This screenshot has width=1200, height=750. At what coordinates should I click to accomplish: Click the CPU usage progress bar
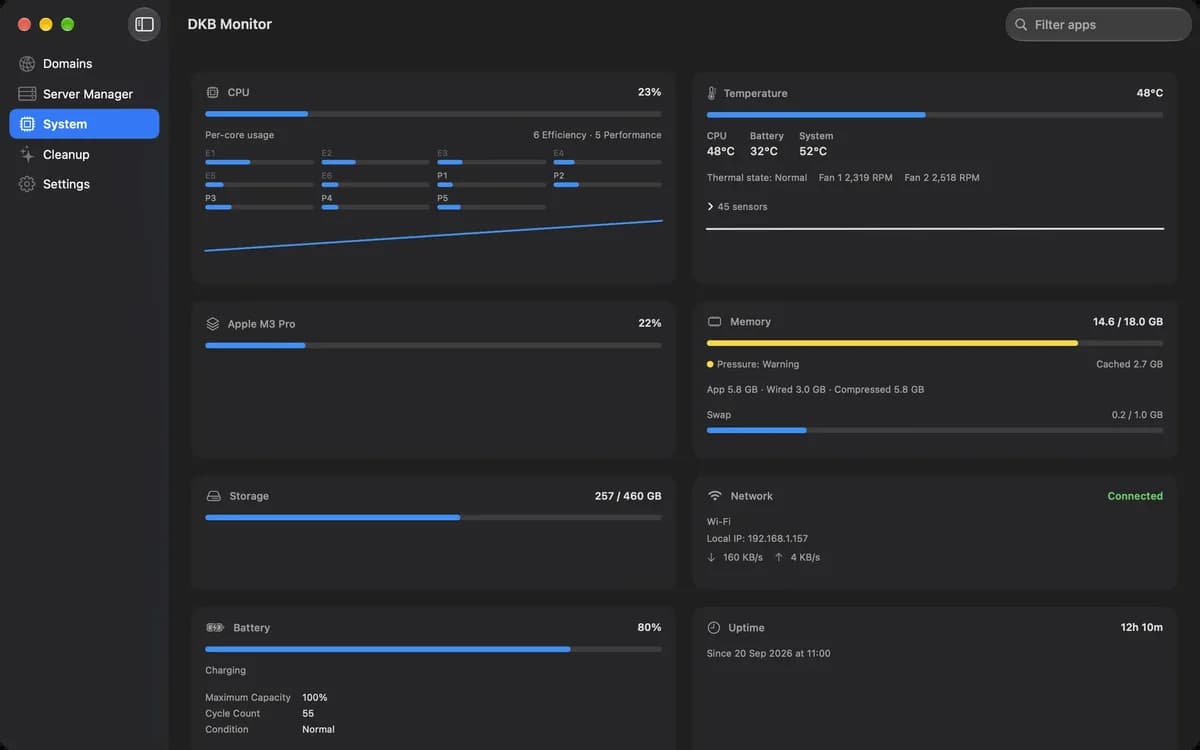pyautogui.click(x=433, y=114)
